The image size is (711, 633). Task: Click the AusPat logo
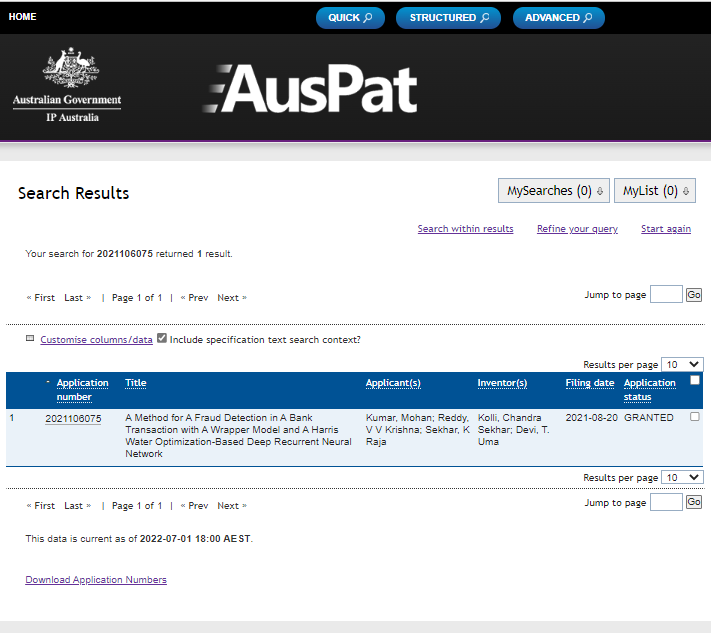pyautogui.click(x=310, y=88)
